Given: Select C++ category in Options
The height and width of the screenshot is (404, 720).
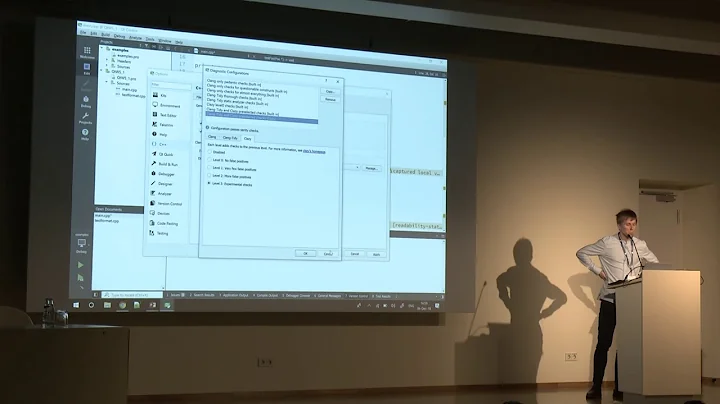Looking at the screenshot, I should coord(159,144).
